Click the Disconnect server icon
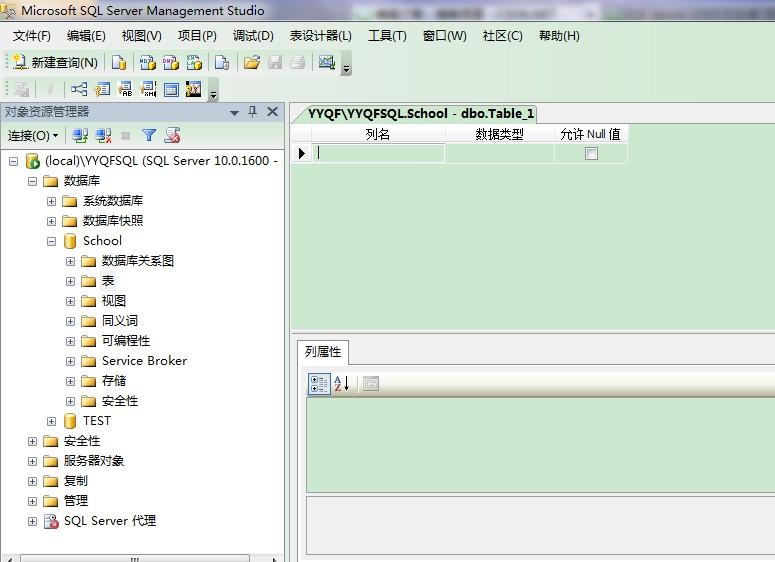775x562 pixels. click(103, 135)
